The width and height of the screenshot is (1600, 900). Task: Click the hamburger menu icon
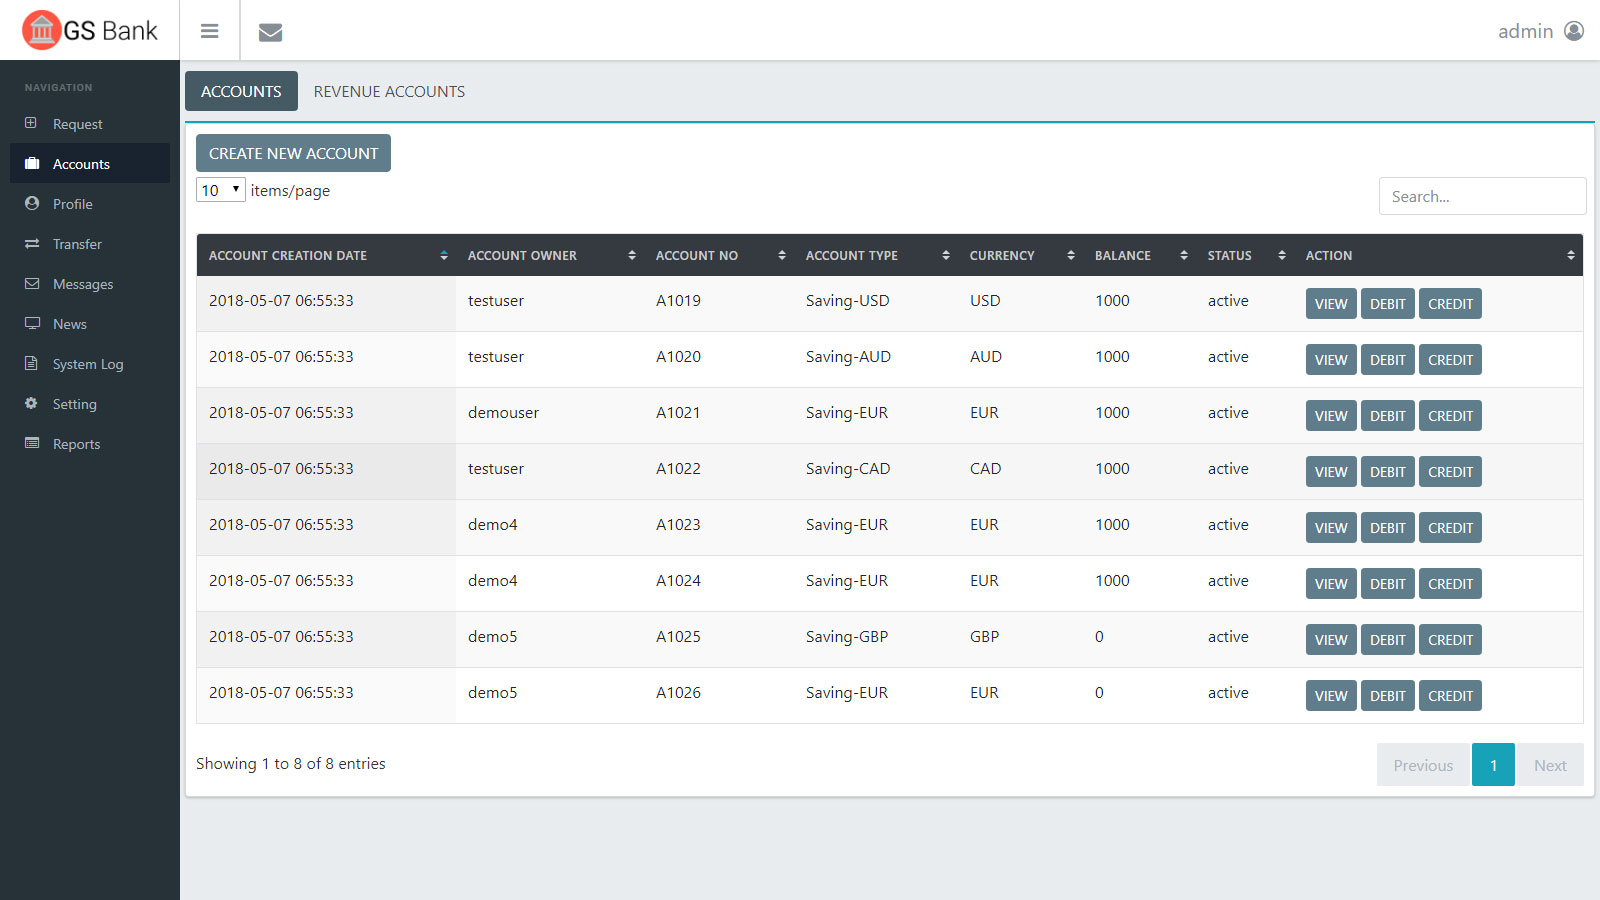[x=209, y=31]
